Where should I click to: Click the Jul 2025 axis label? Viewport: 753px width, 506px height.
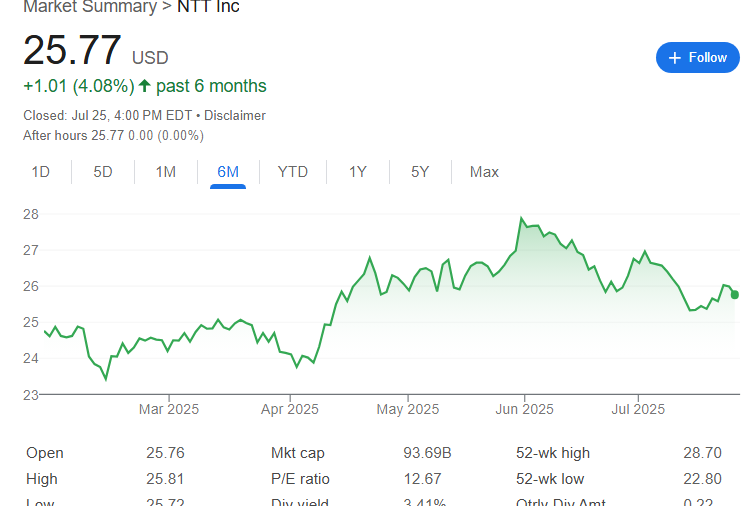(638, 409)
